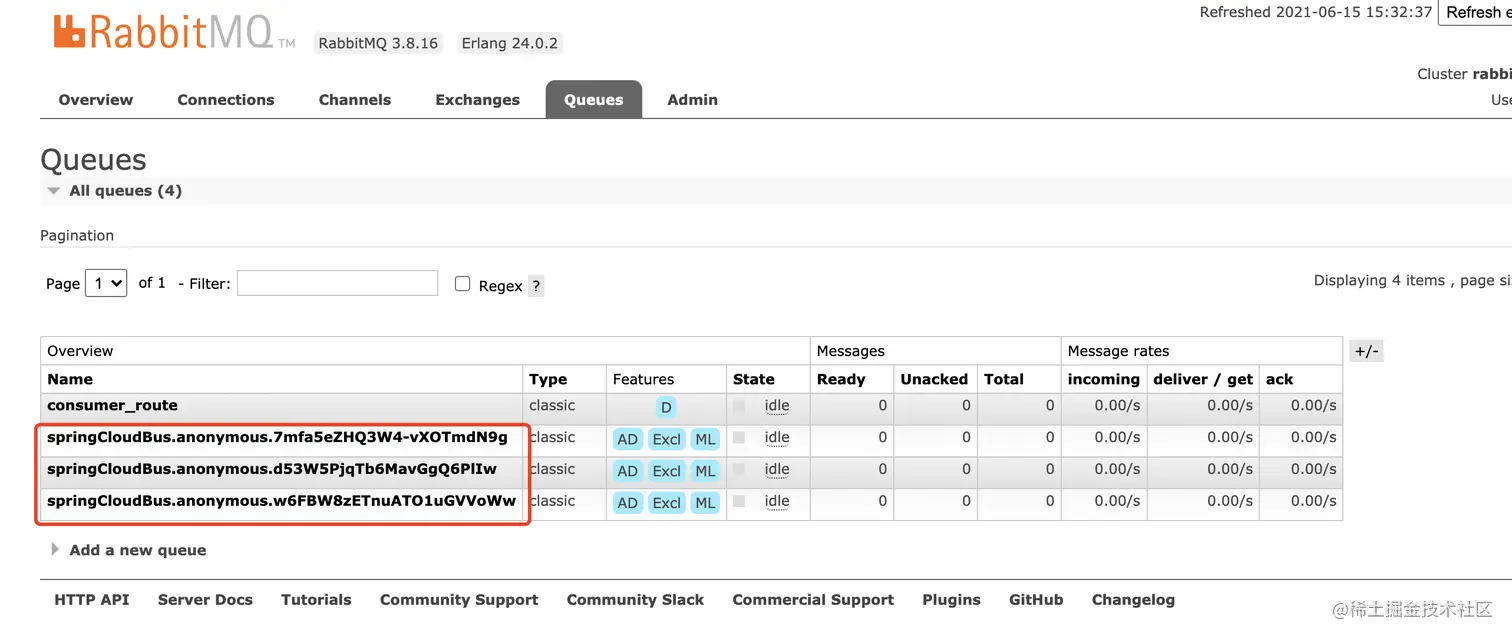1512x639 pixels.
Task: Click state indicator square in d53W5PjqTb6 row
Action: click(739, 469)
